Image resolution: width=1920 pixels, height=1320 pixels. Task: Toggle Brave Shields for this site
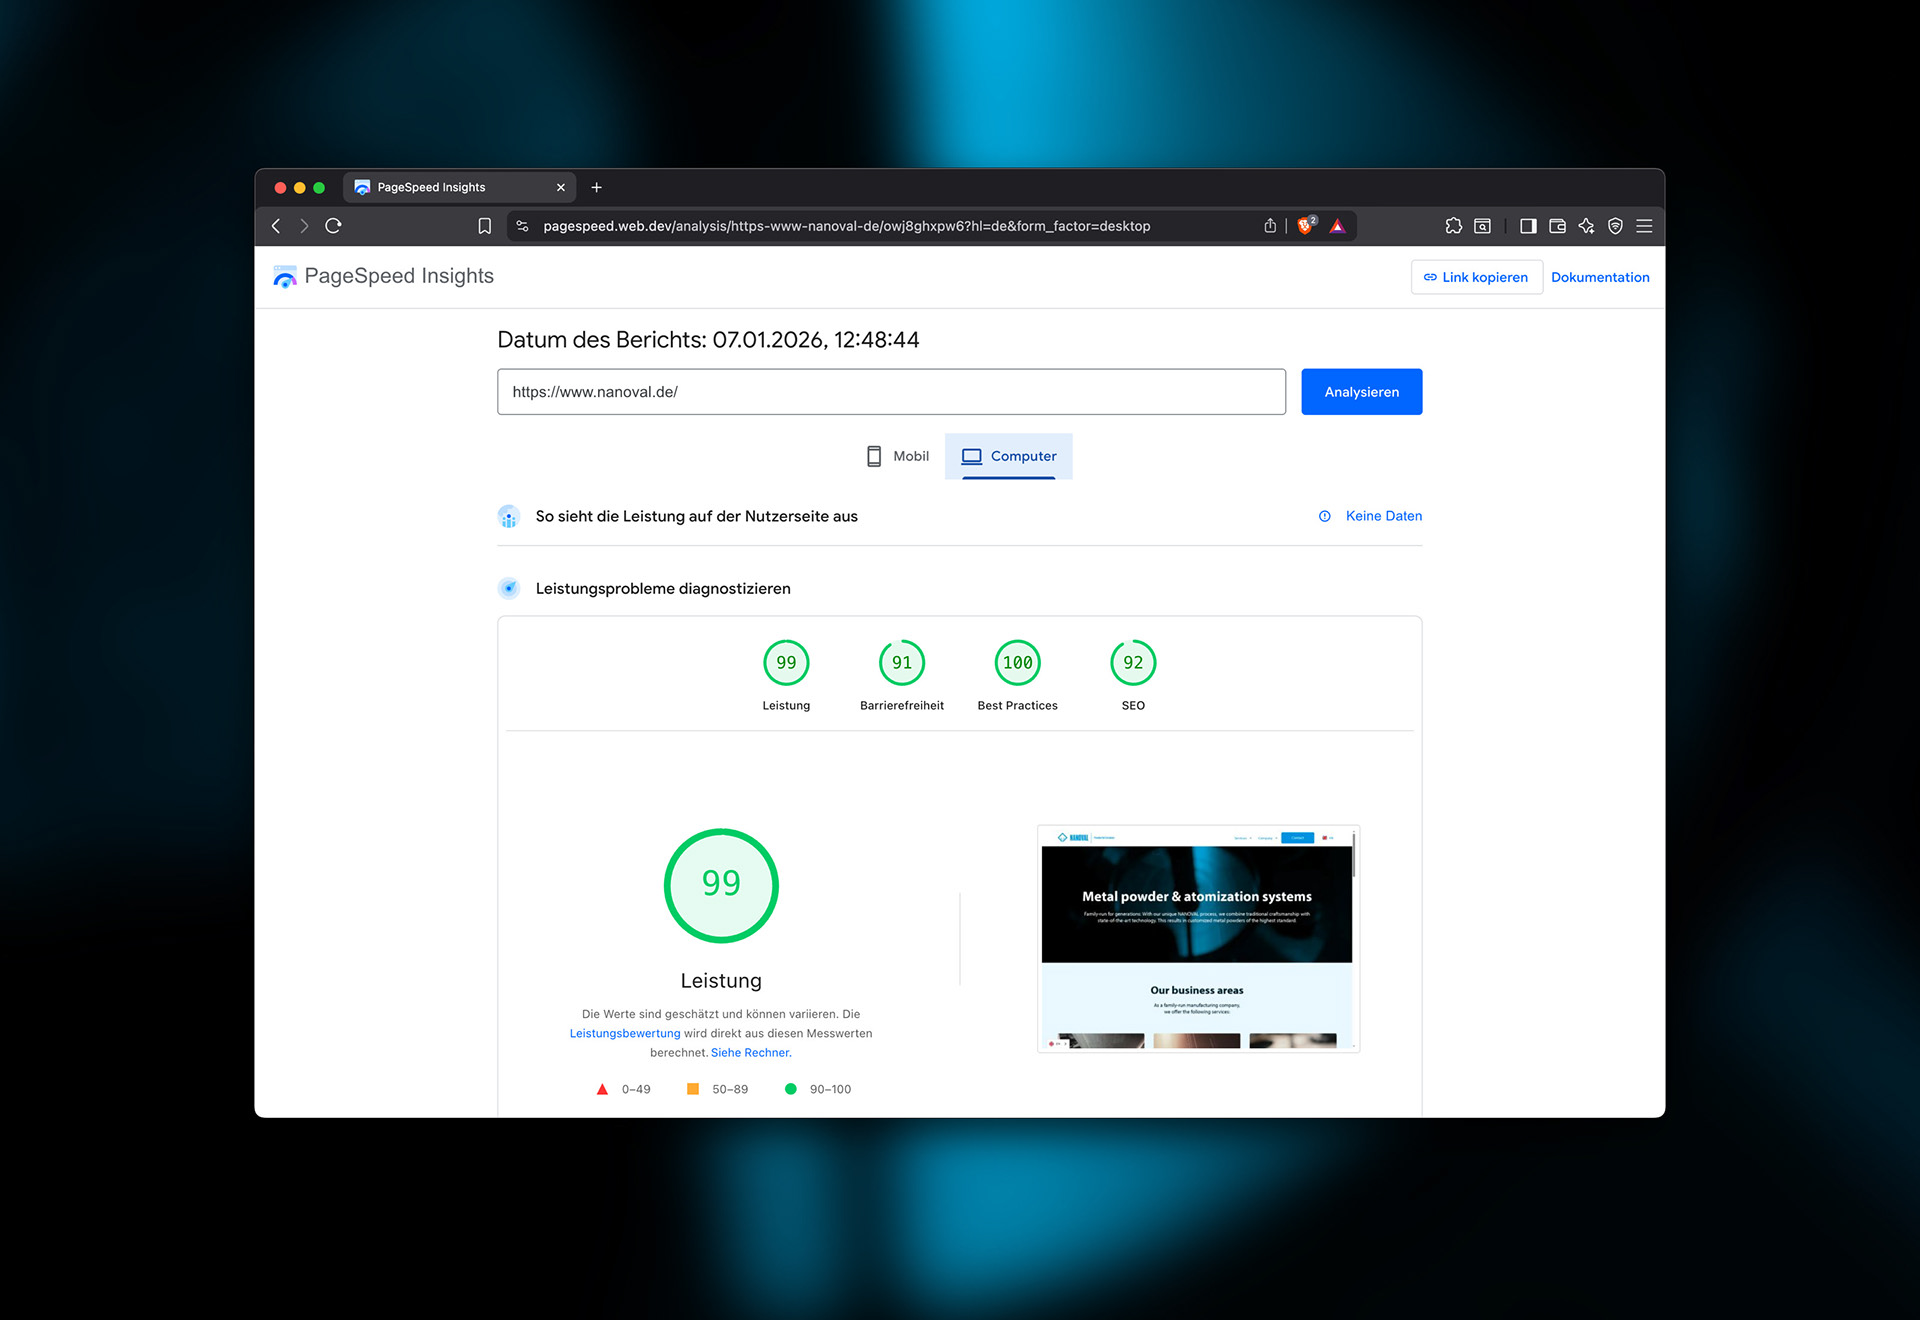point(1306,226)
